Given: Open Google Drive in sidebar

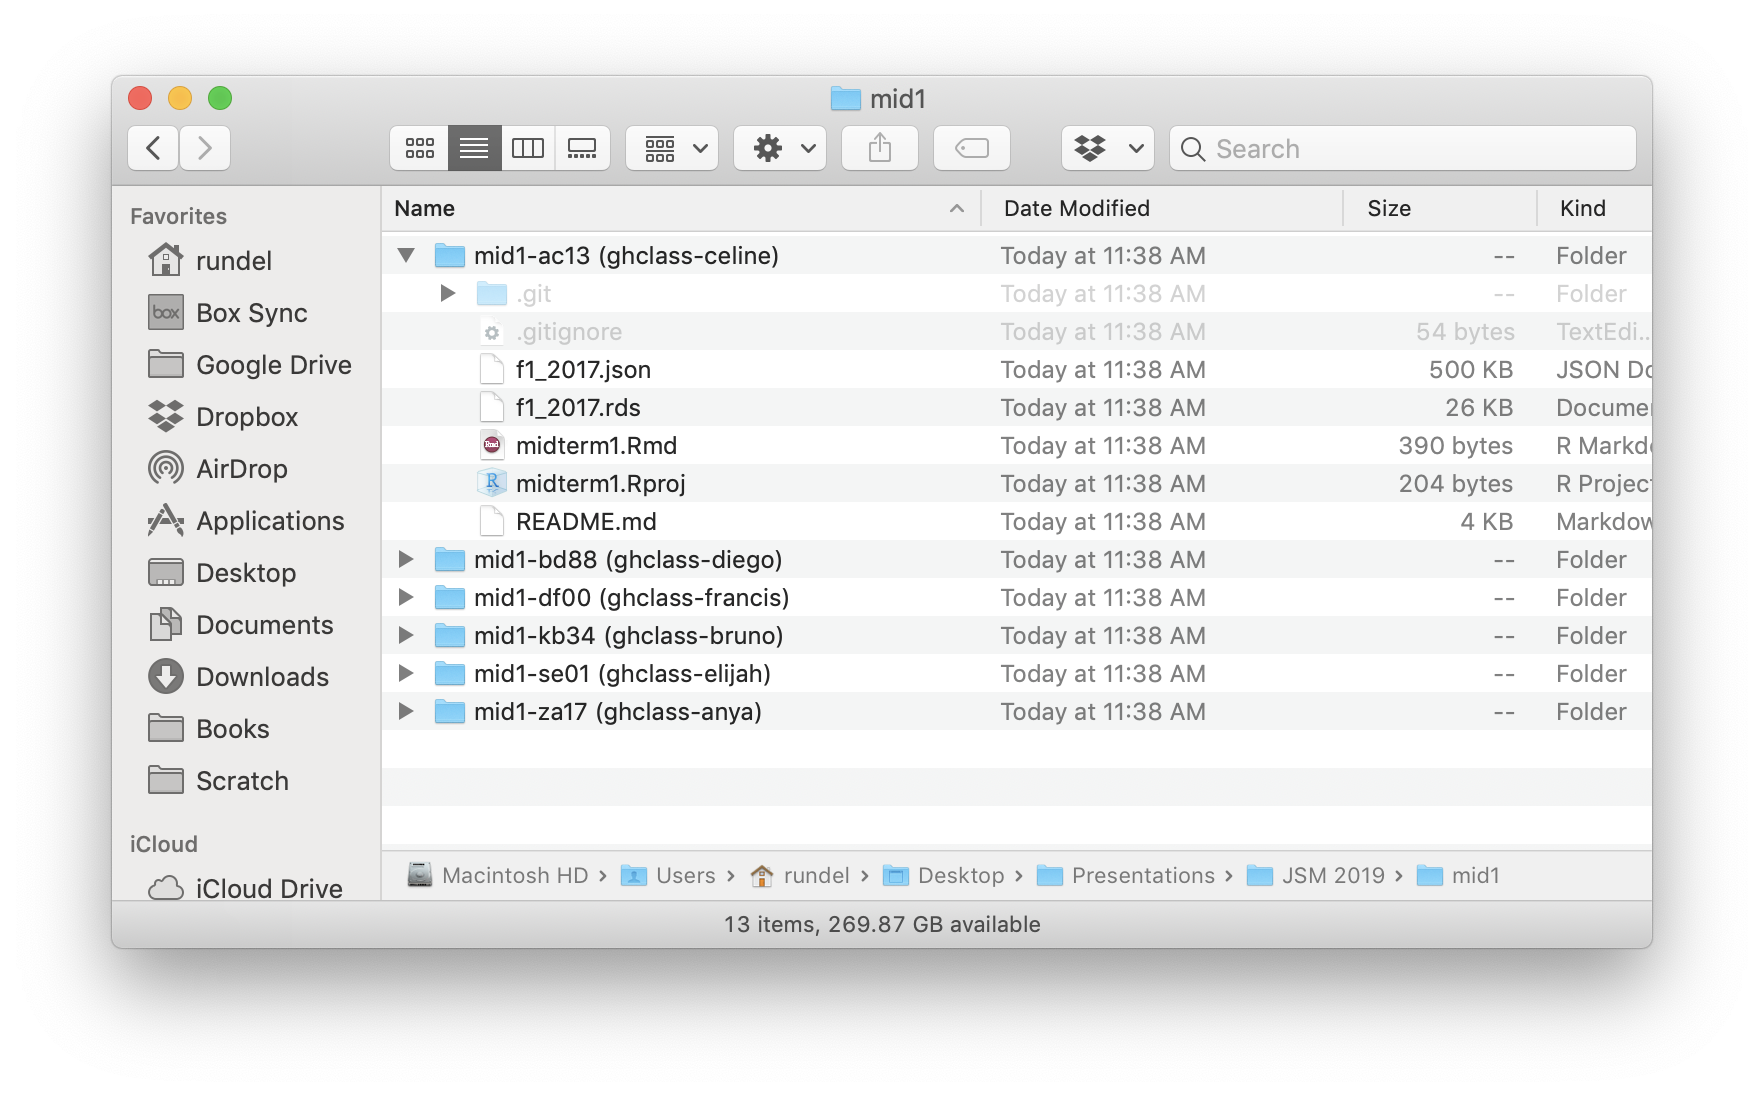Looking at the screenshot, I should [x=250, y=365].
